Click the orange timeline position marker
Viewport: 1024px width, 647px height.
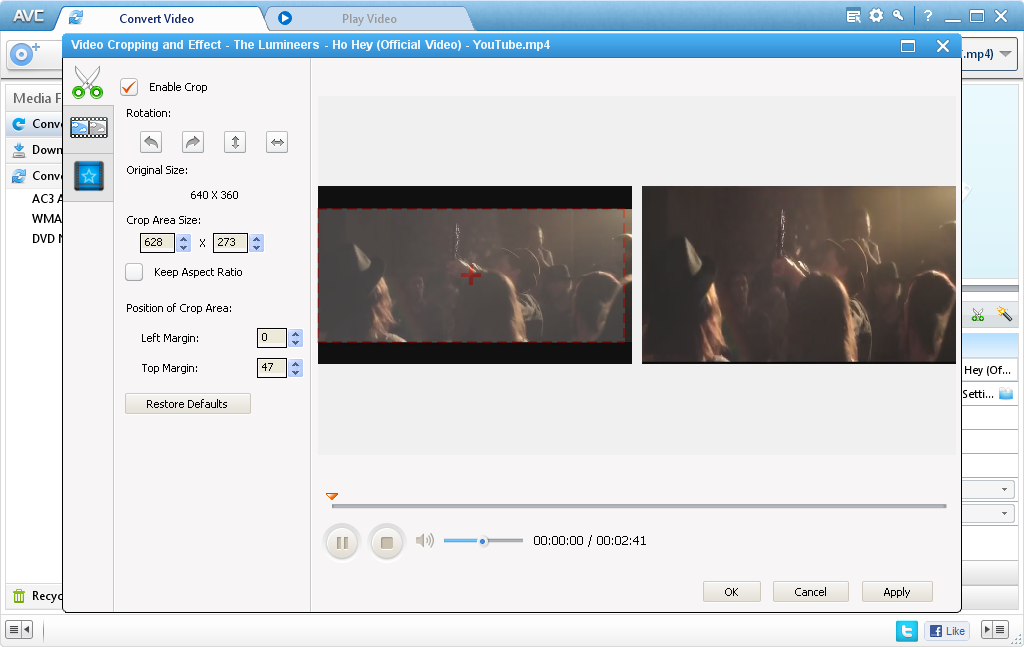tap(332, 497)
